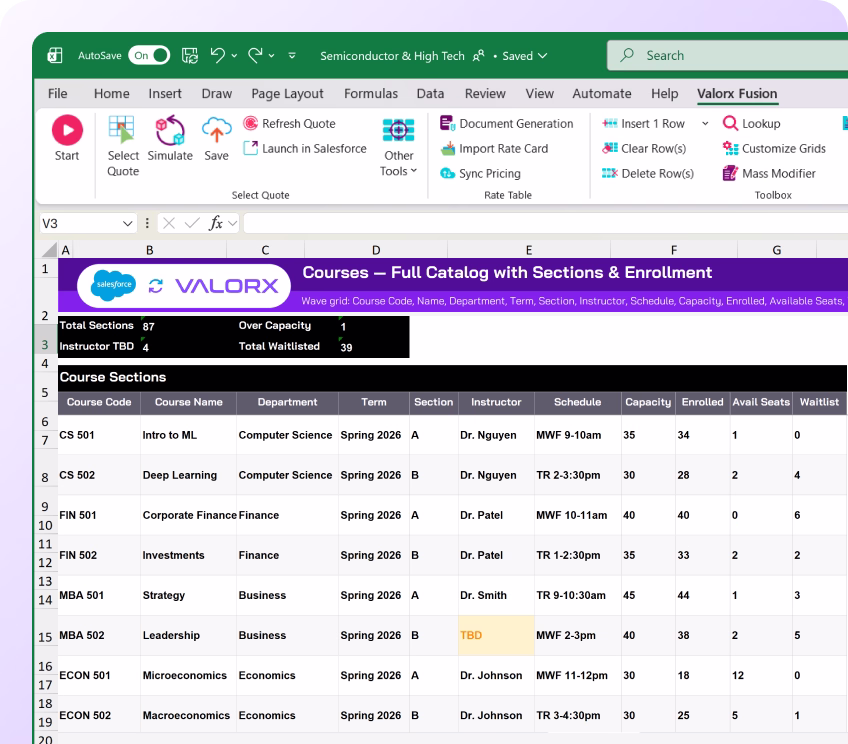848x744 pixels.
Task: Expand the Saved status chevron
Action: pos(543,56)
